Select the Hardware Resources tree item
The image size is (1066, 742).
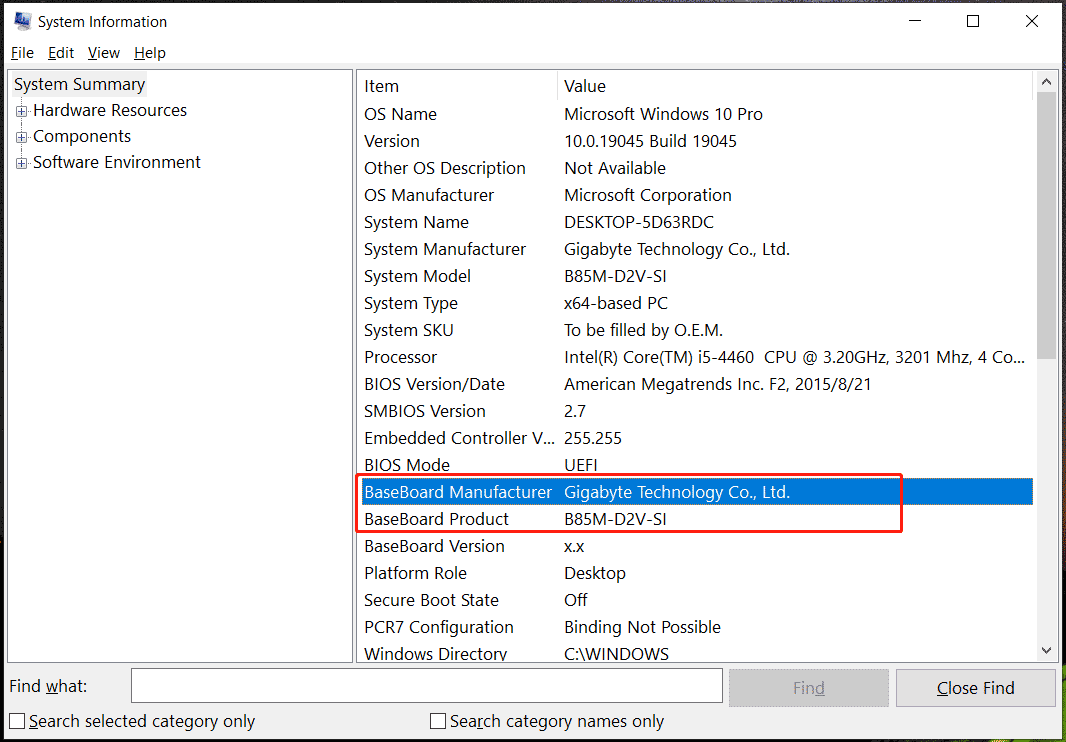[x=110, y=110]
